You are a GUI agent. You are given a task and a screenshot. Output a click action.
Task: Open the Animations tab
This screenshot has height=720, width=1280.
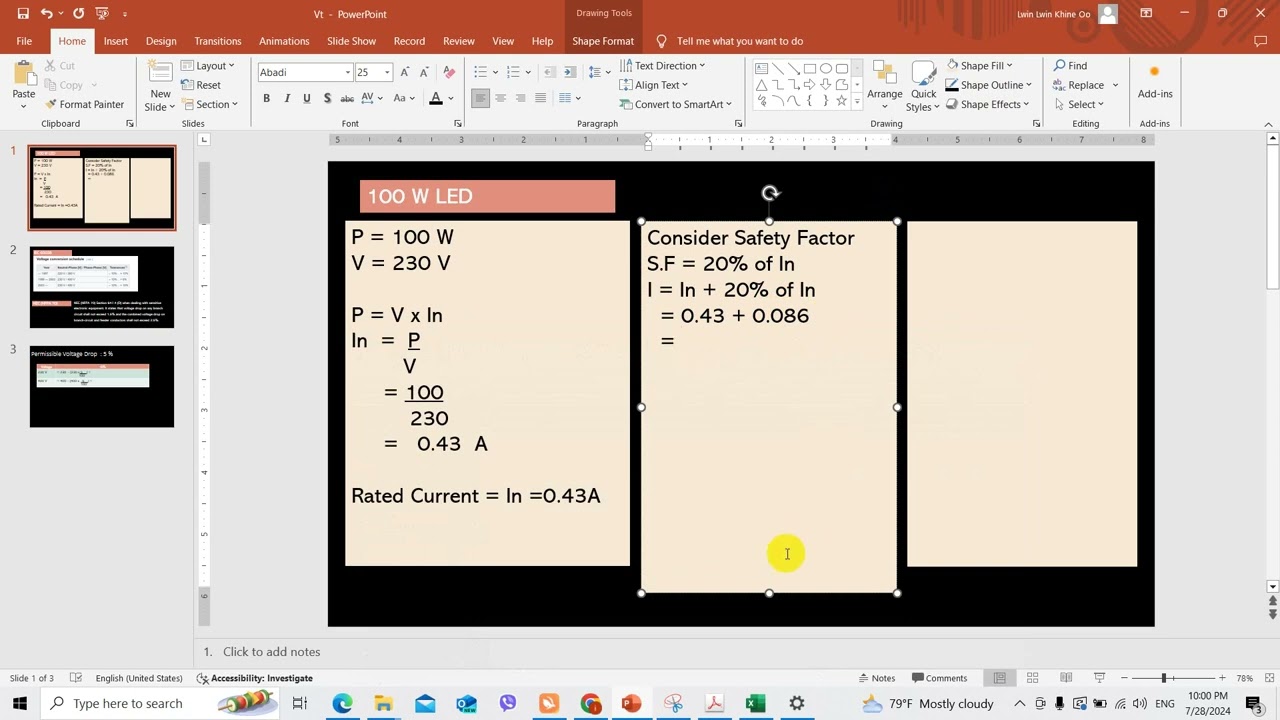pos(284,41)
